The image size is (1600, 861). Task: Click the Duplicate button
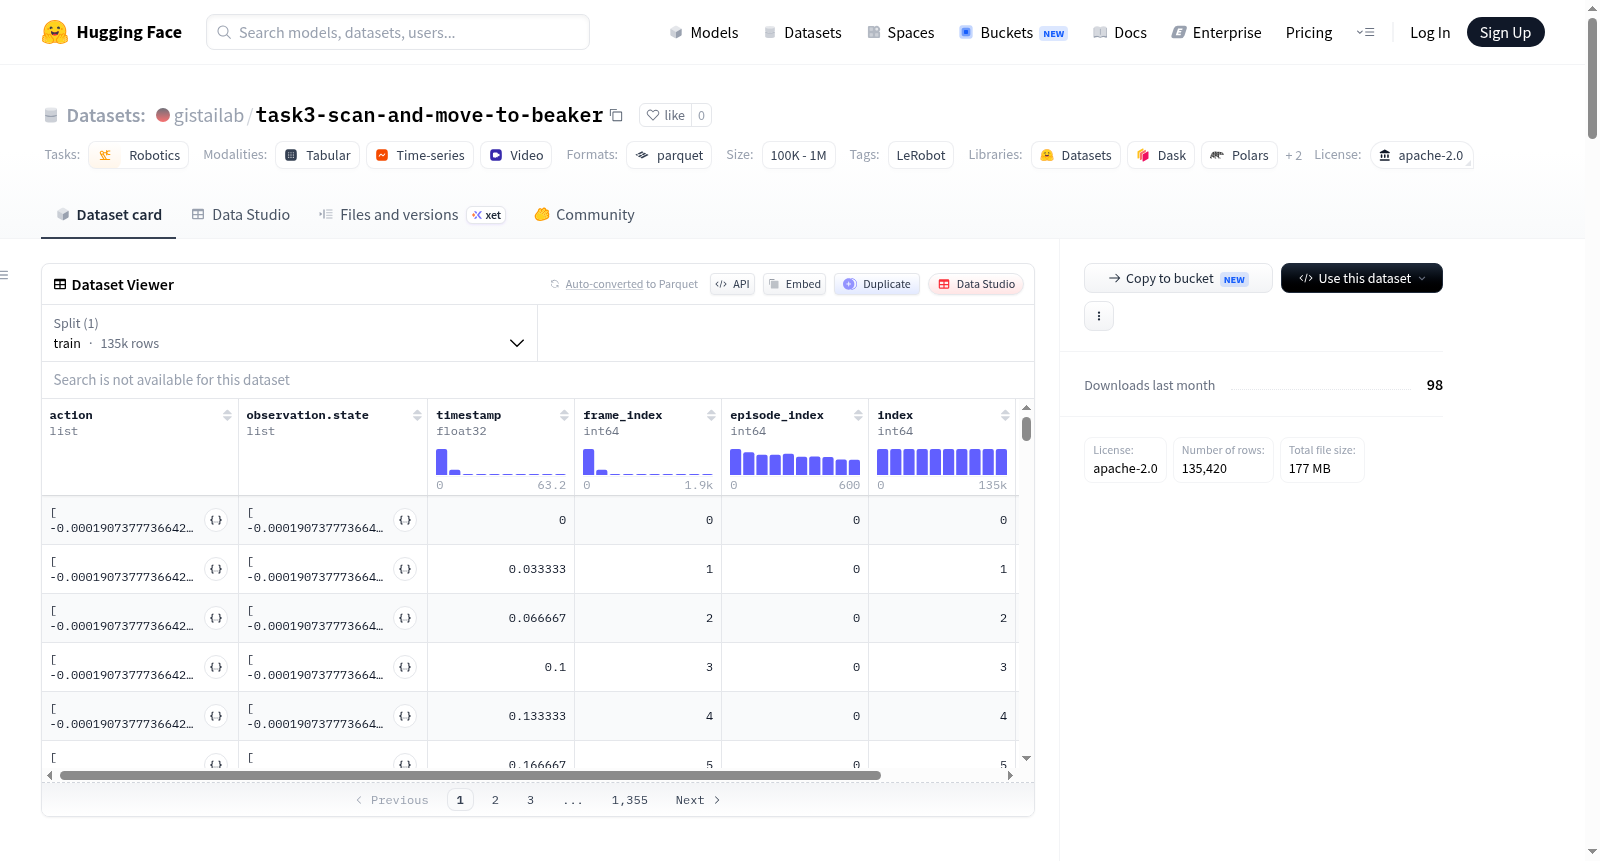pyautogui.click(x=877, y=284)
